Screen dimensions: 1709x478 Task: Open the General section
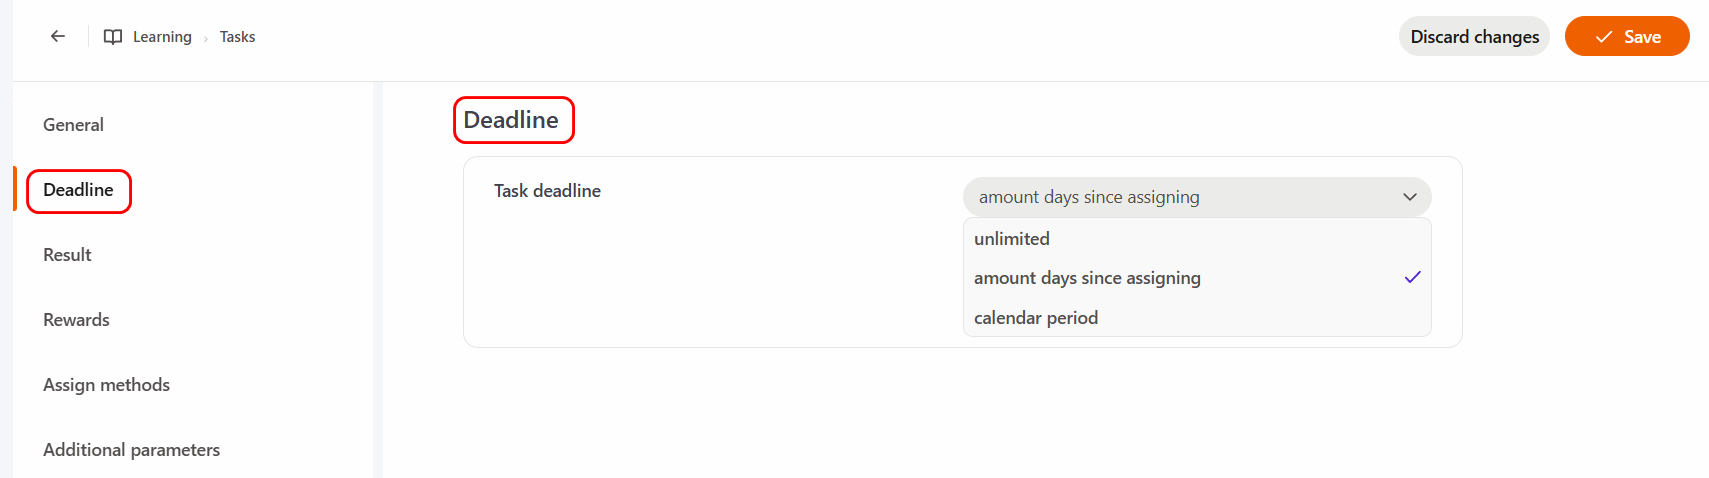(73, 125)
